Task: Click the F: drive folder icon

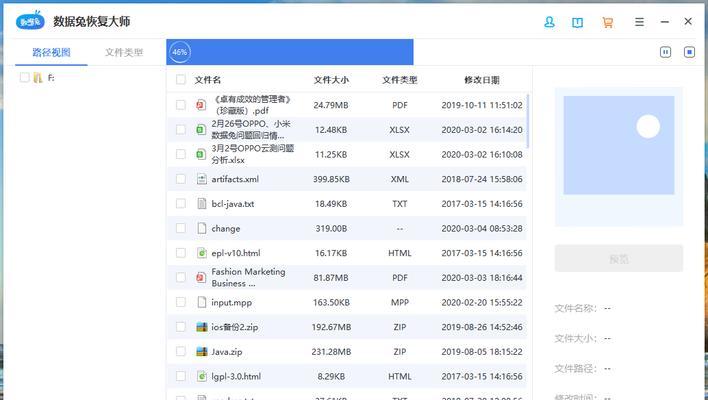Action: (38, 78)
